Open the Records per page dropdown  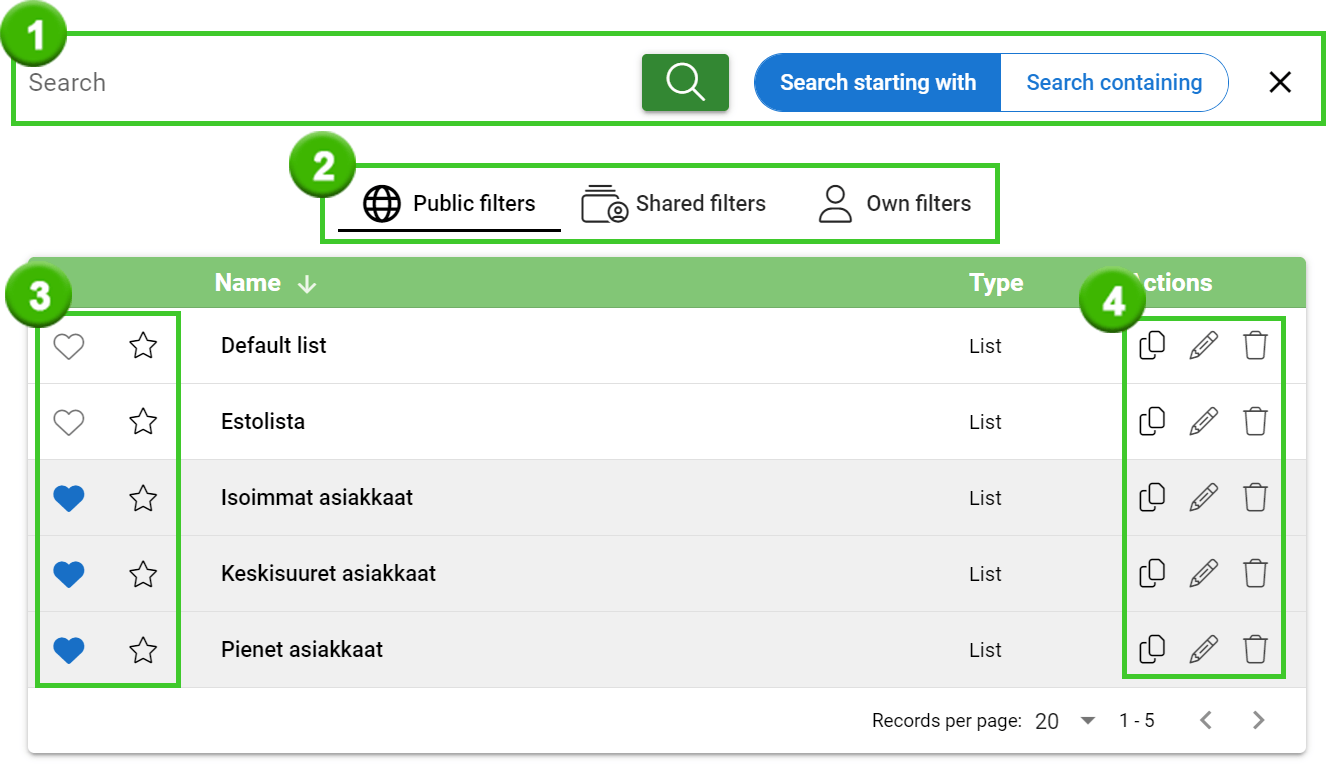click(1087, 720)
